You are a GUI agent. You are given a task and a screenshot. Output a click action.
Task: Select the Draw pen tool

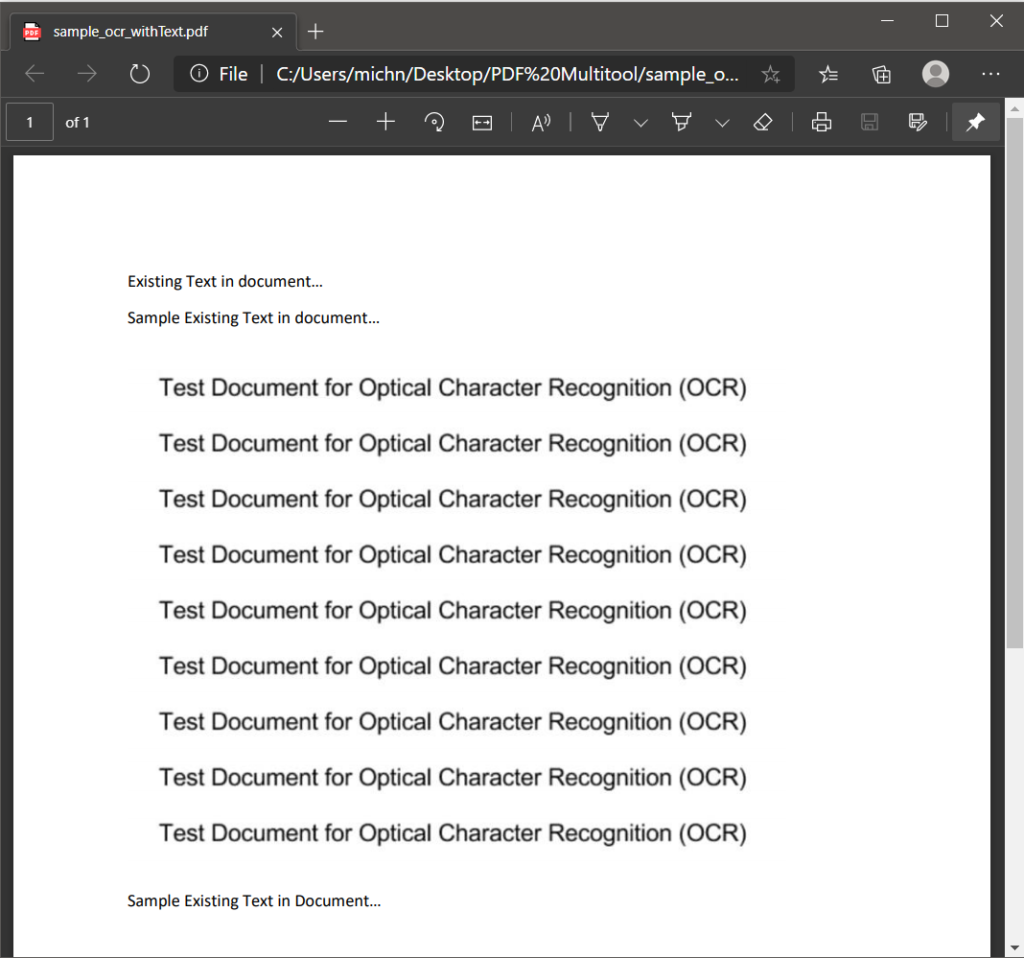(599, 121)
